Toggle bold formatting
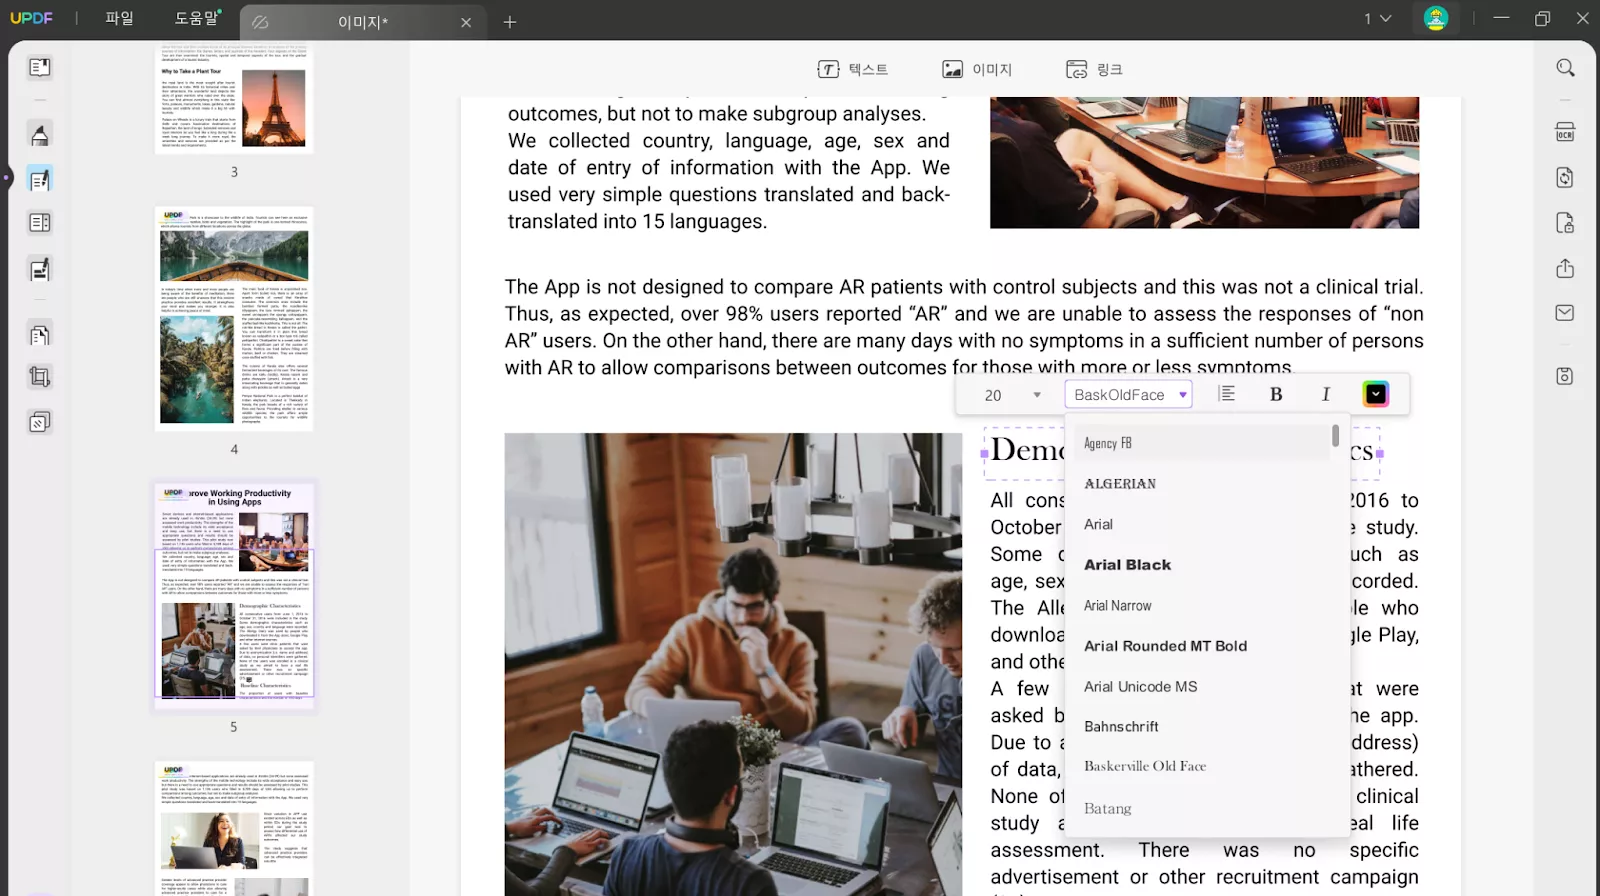This screenshot has height=896, width=1600. pyautogui.click(x=1276, y=394)
